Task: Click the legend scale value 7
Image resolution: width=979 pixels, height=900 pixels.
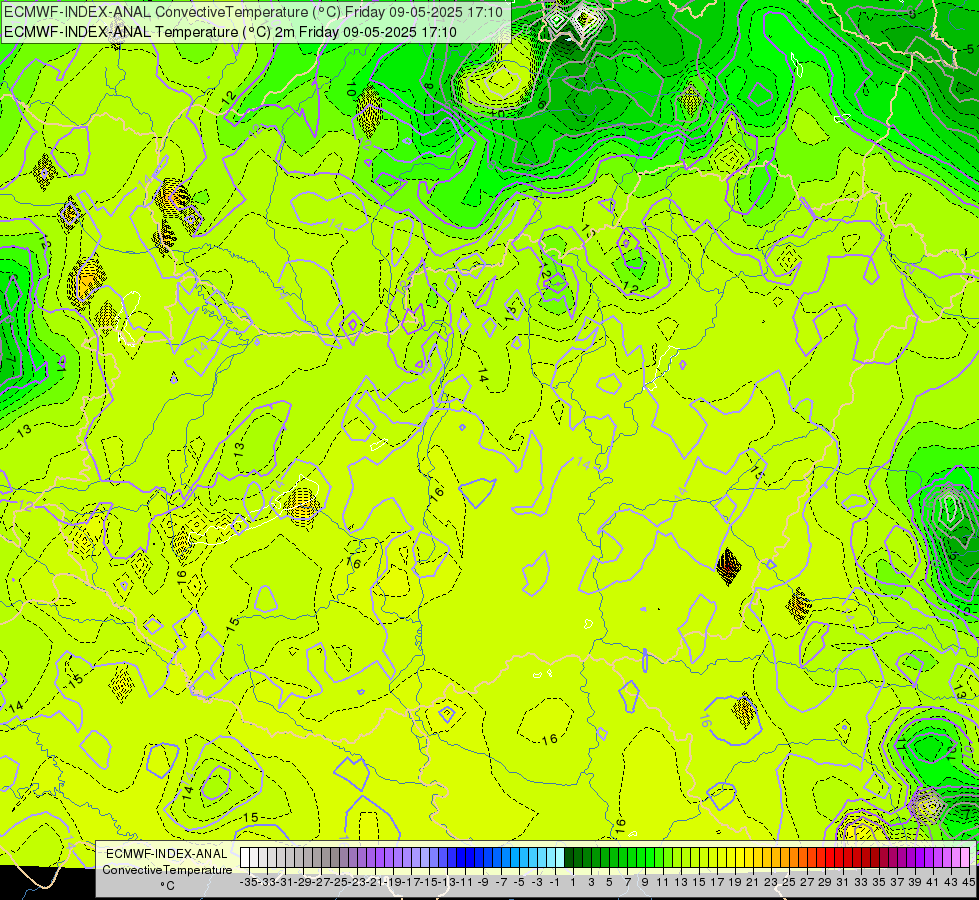Action: [627, 882]
